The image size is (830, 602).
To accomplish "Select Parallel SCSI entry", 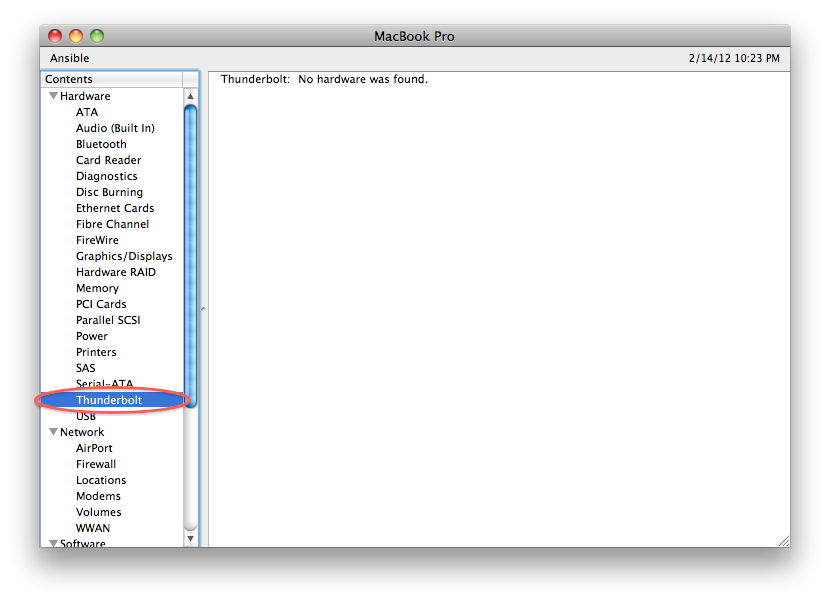I will [108, 320].
